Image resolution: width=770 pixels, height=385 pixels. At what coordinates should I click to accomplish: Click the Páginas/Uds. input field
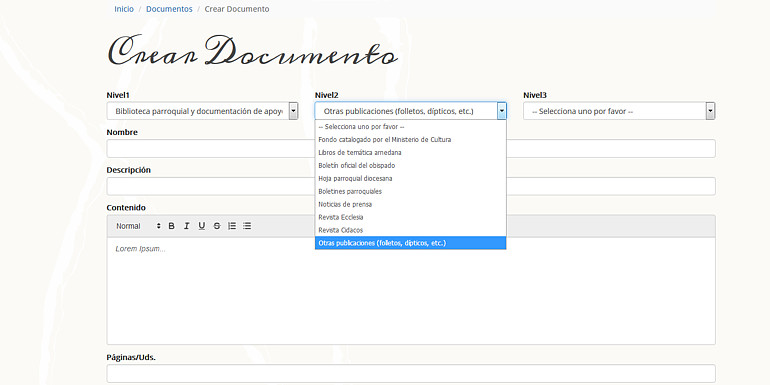(x=411, y=373)
